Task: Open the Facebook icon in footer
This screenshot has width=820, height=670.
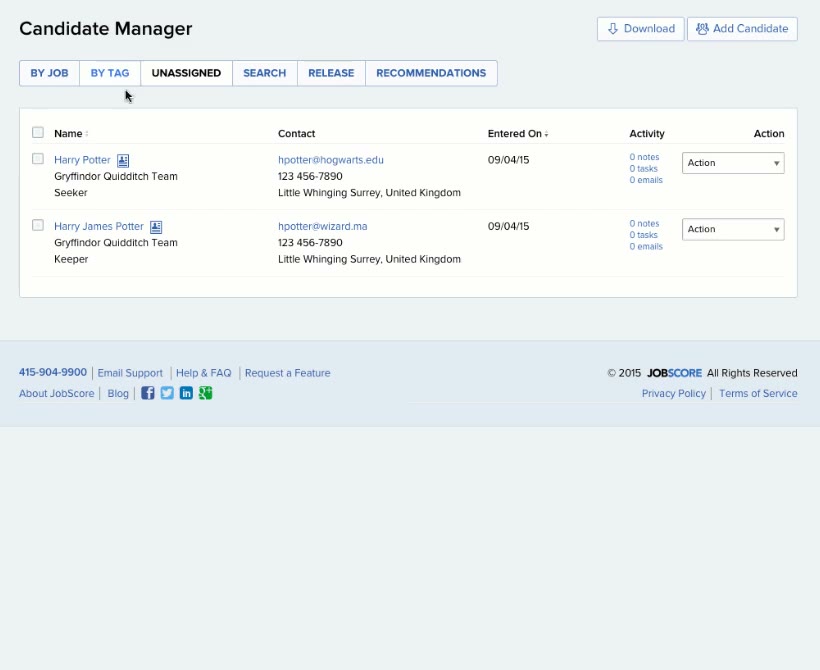Action: [148, 393]
